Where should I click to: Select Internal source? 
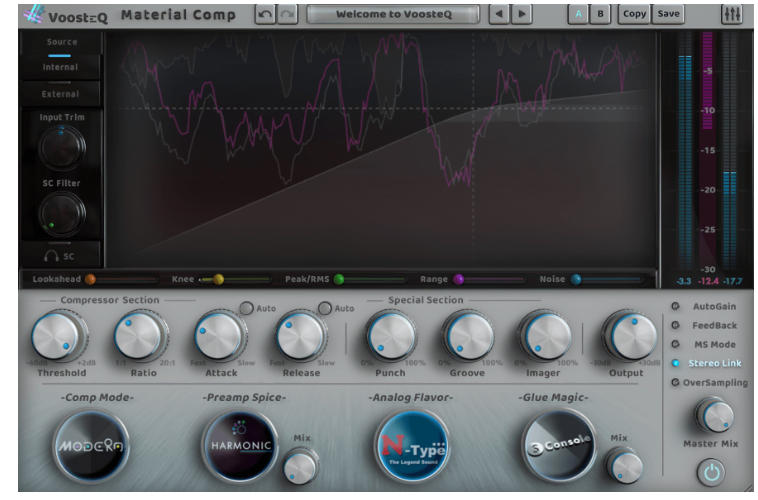coord(60,67)
